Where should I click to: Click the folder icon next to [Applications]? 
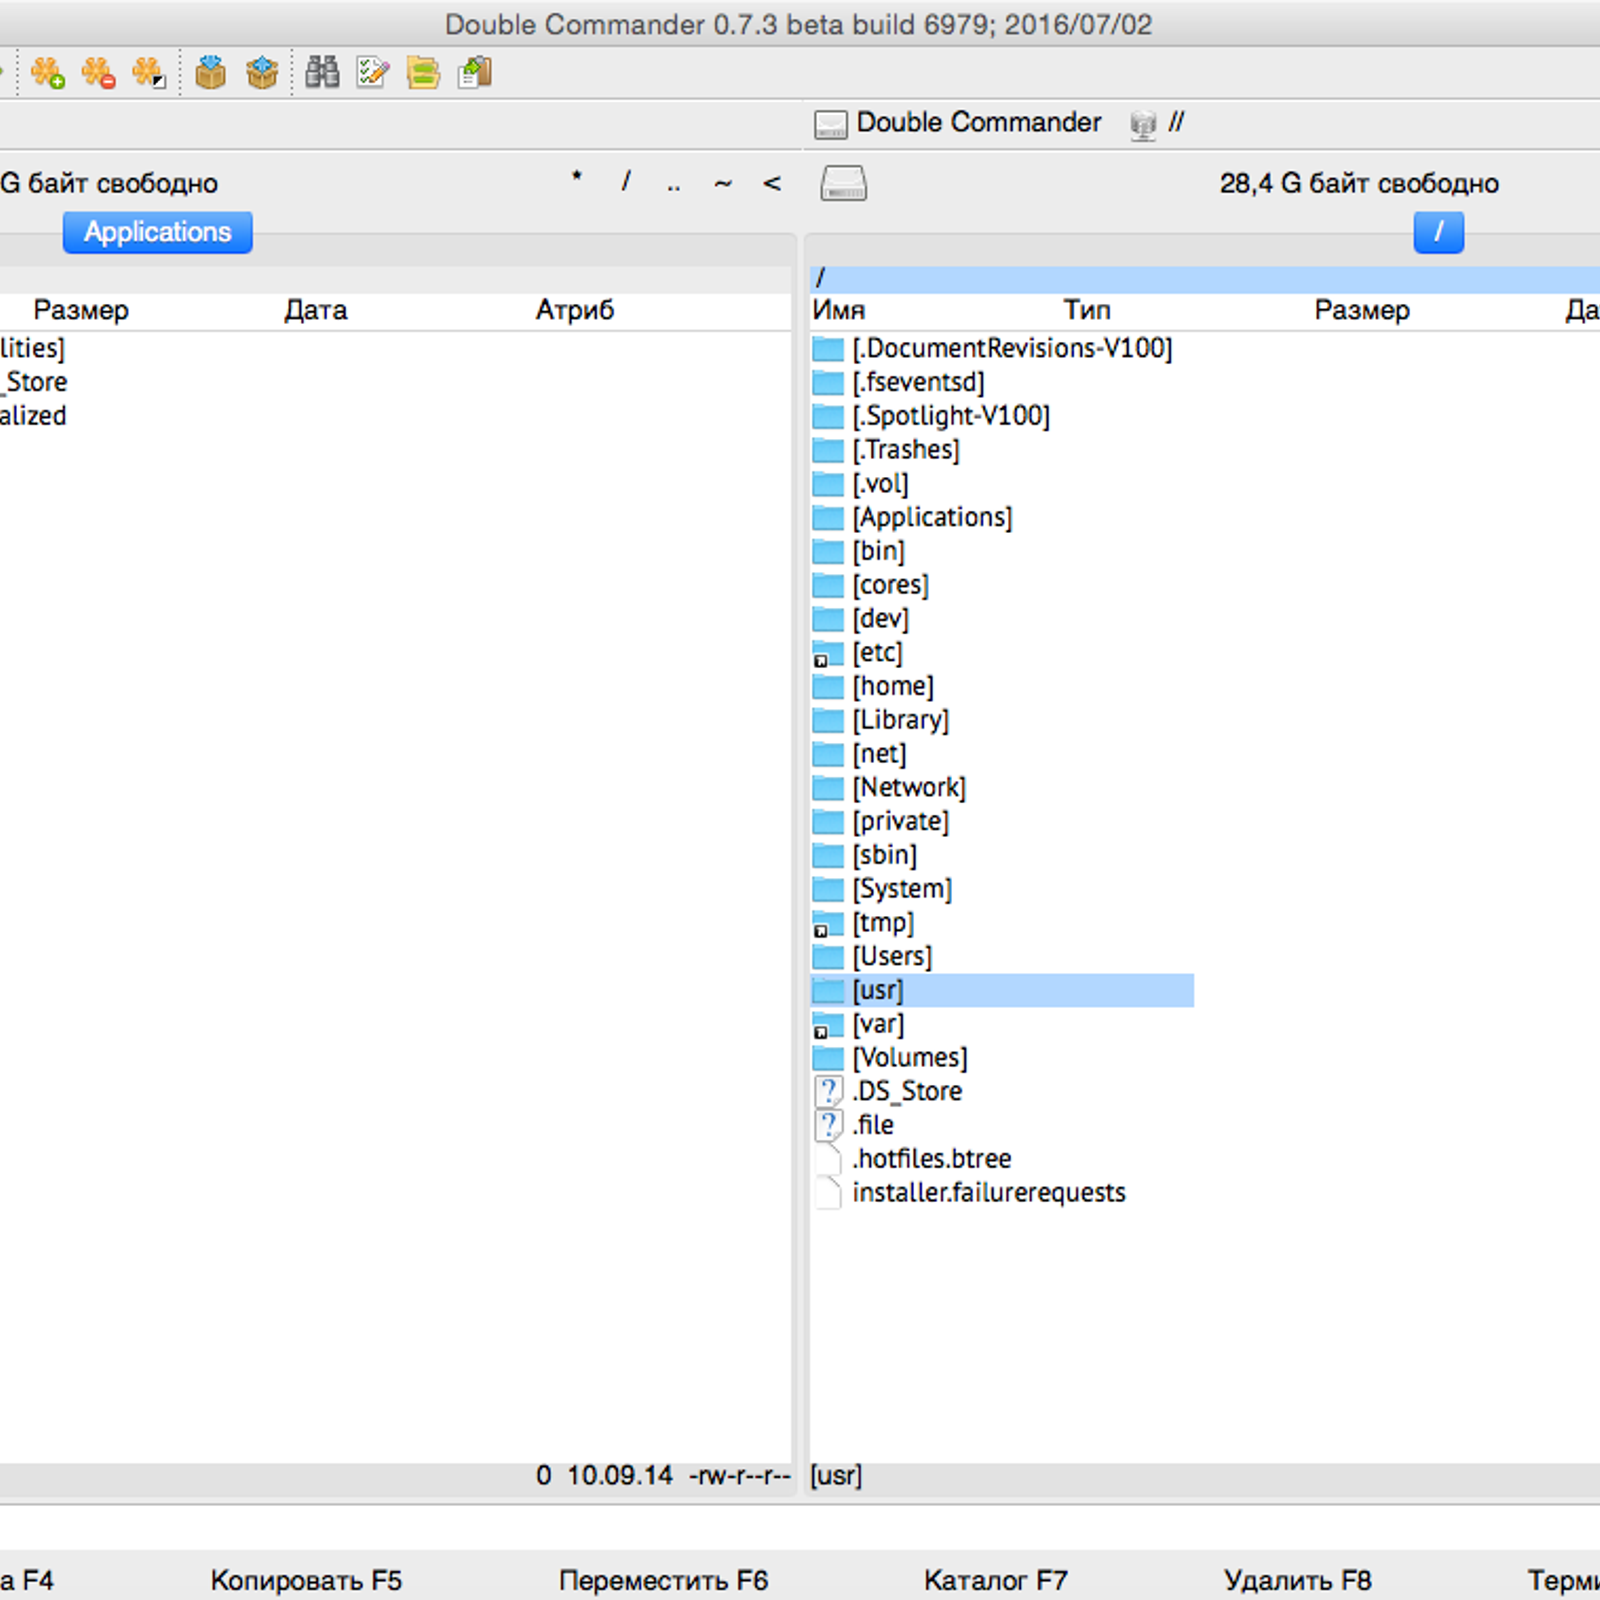[828, 518]
